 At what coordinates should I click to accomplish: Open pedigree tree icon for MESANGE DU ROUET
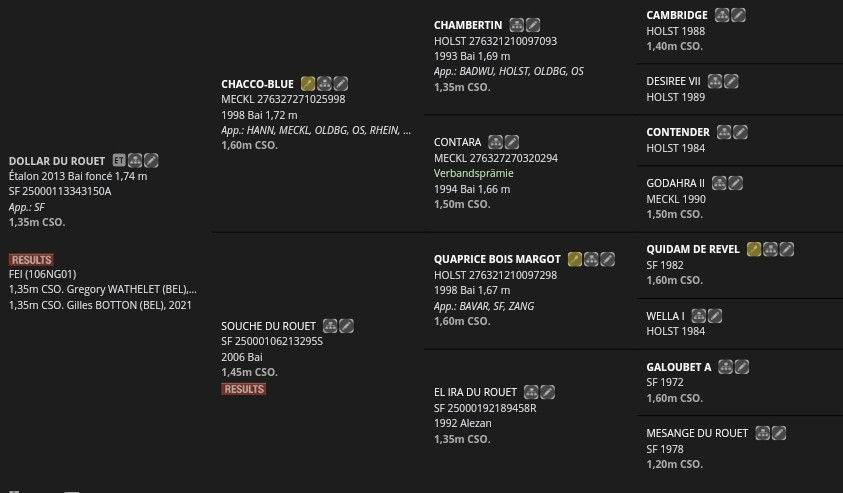click(762, 433)
